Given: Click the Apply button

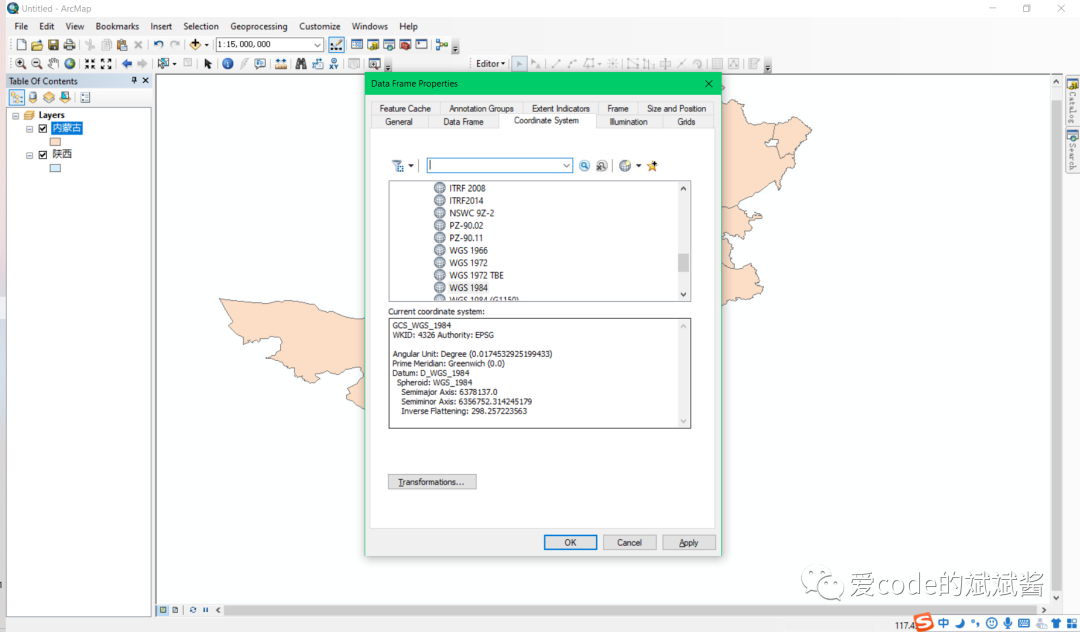Looking at the screenshot, I should [x=689, y=543].
